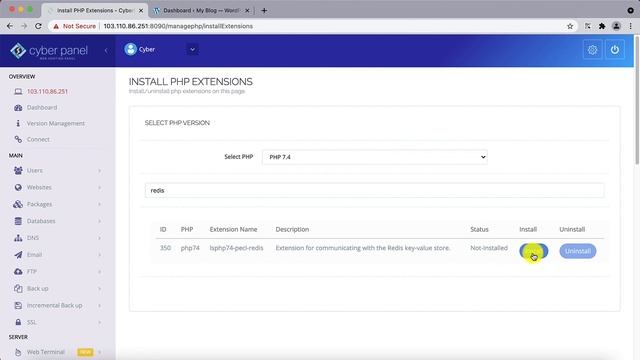Expand the Databases menu chevron
This screenshot has width=640, height=360.
99,221
